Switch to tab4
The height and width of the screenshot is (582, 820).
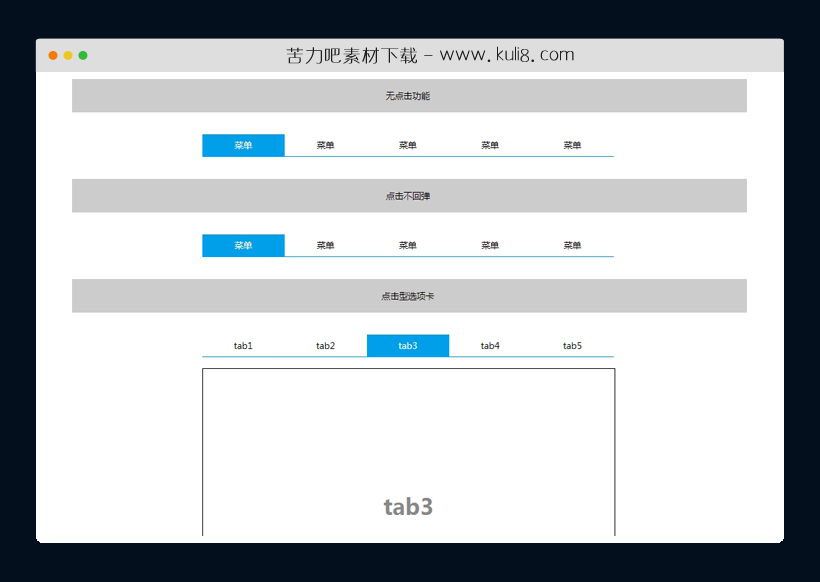[490, 345]
